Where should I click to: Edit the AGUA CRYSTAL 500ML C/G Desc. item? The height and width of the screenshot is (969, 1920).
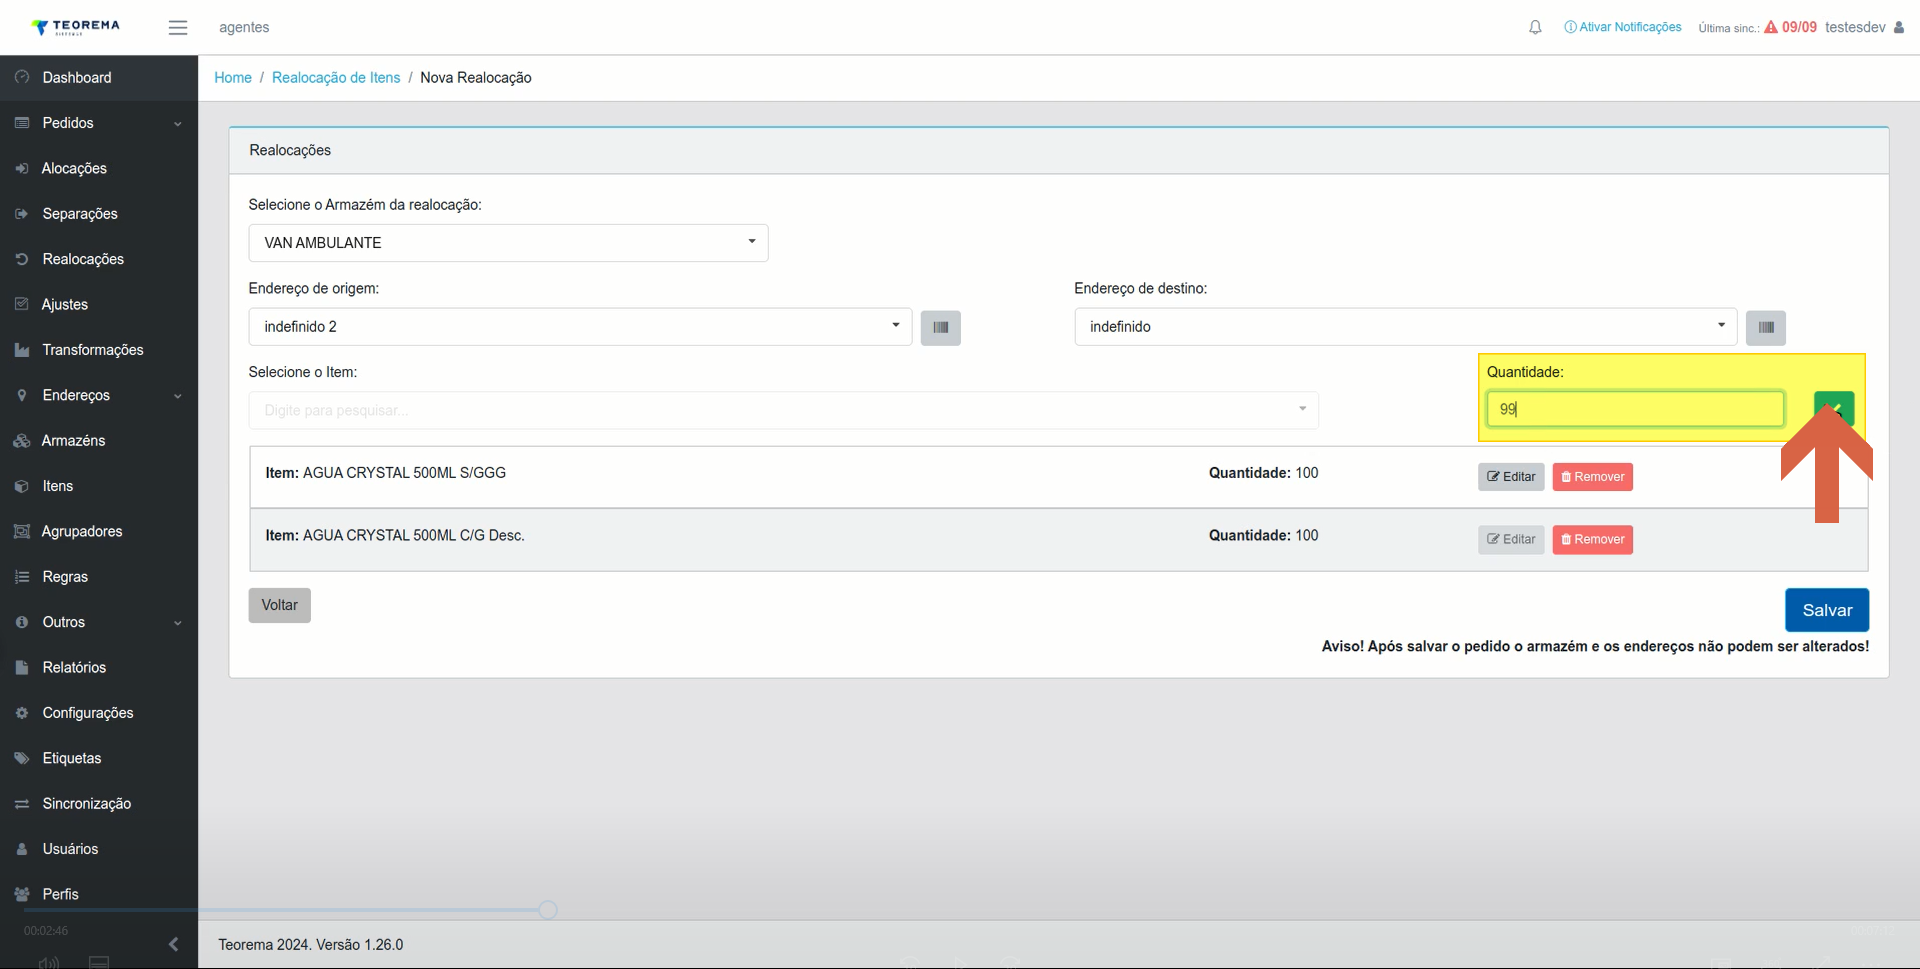pyautogui.click(x=1511, y=539)
